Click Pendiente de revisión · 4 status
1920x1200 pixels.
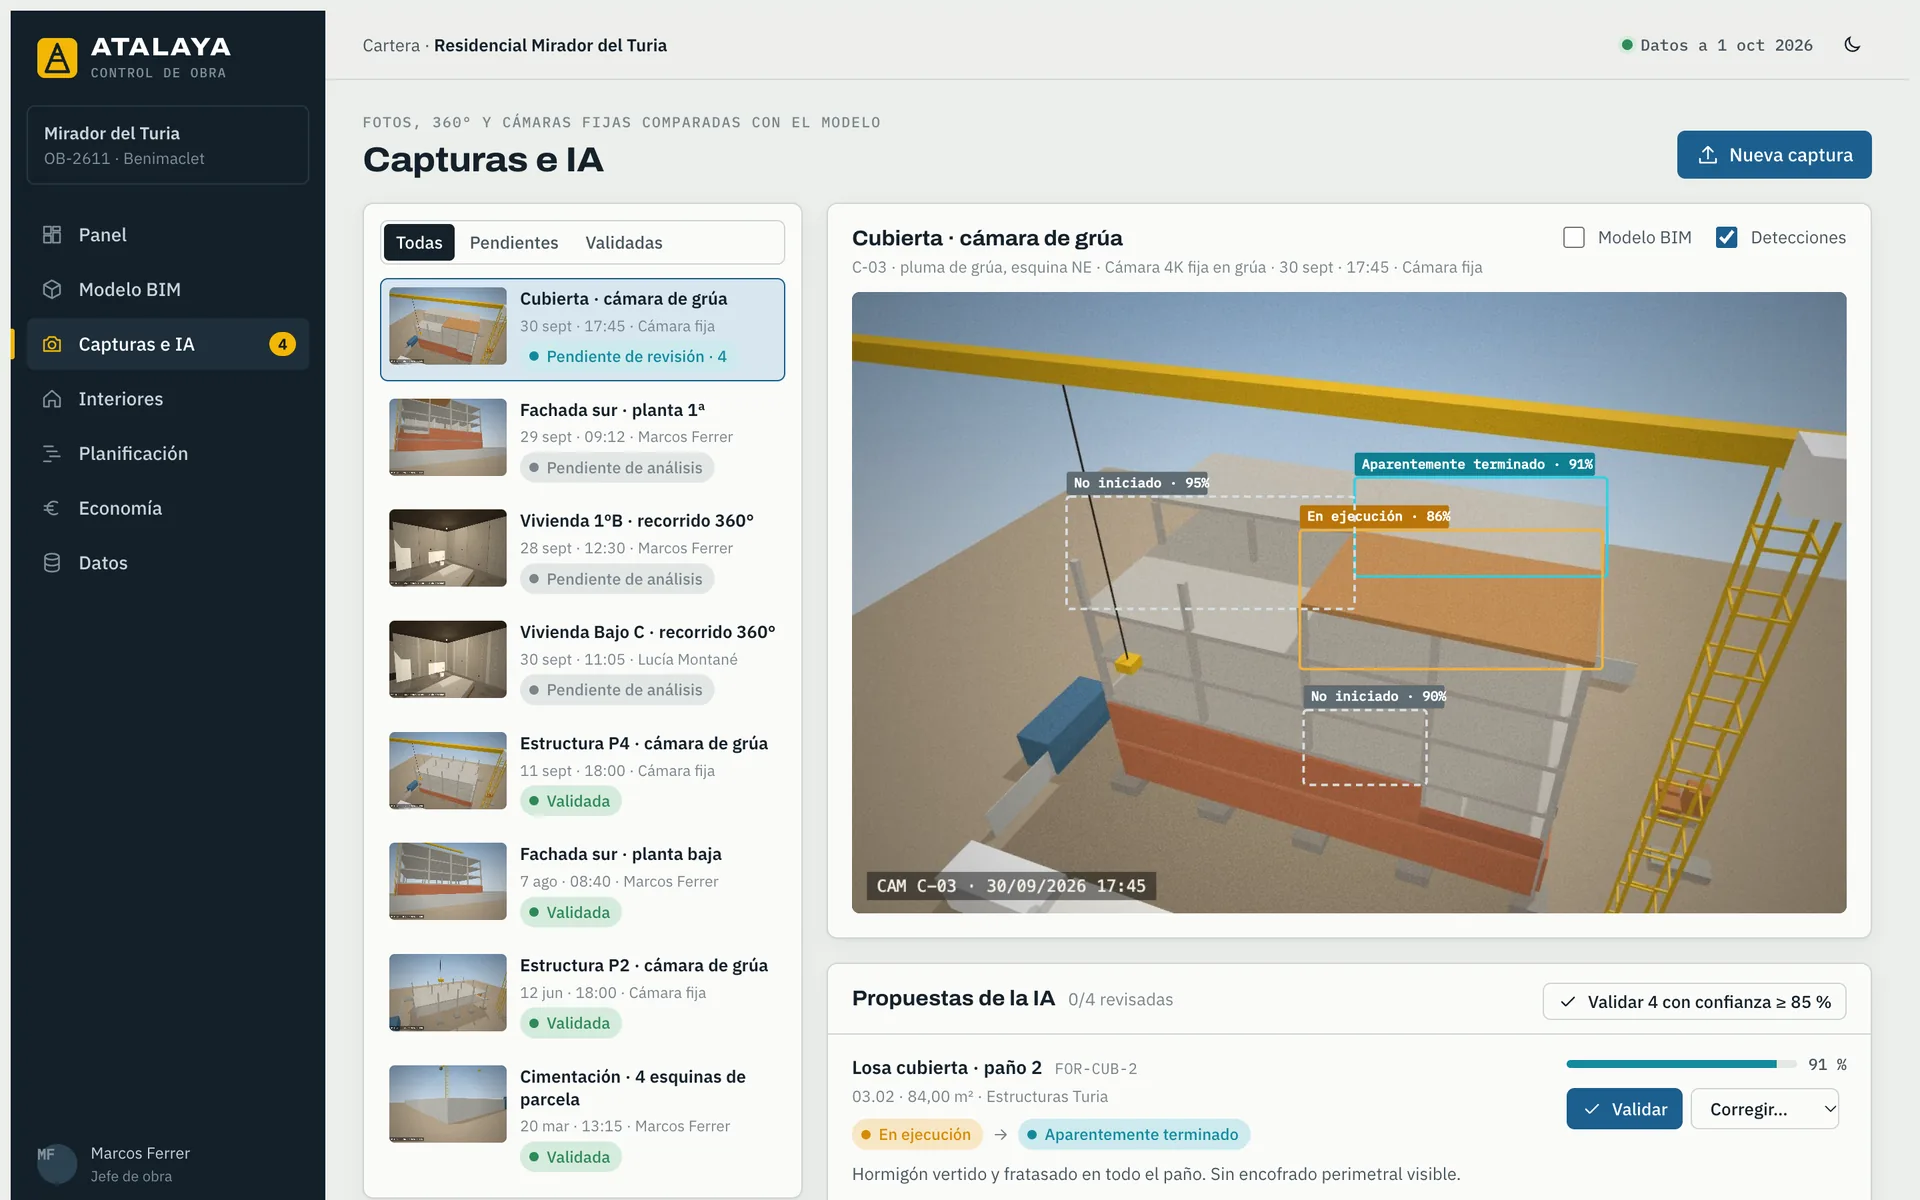point(627,357)
